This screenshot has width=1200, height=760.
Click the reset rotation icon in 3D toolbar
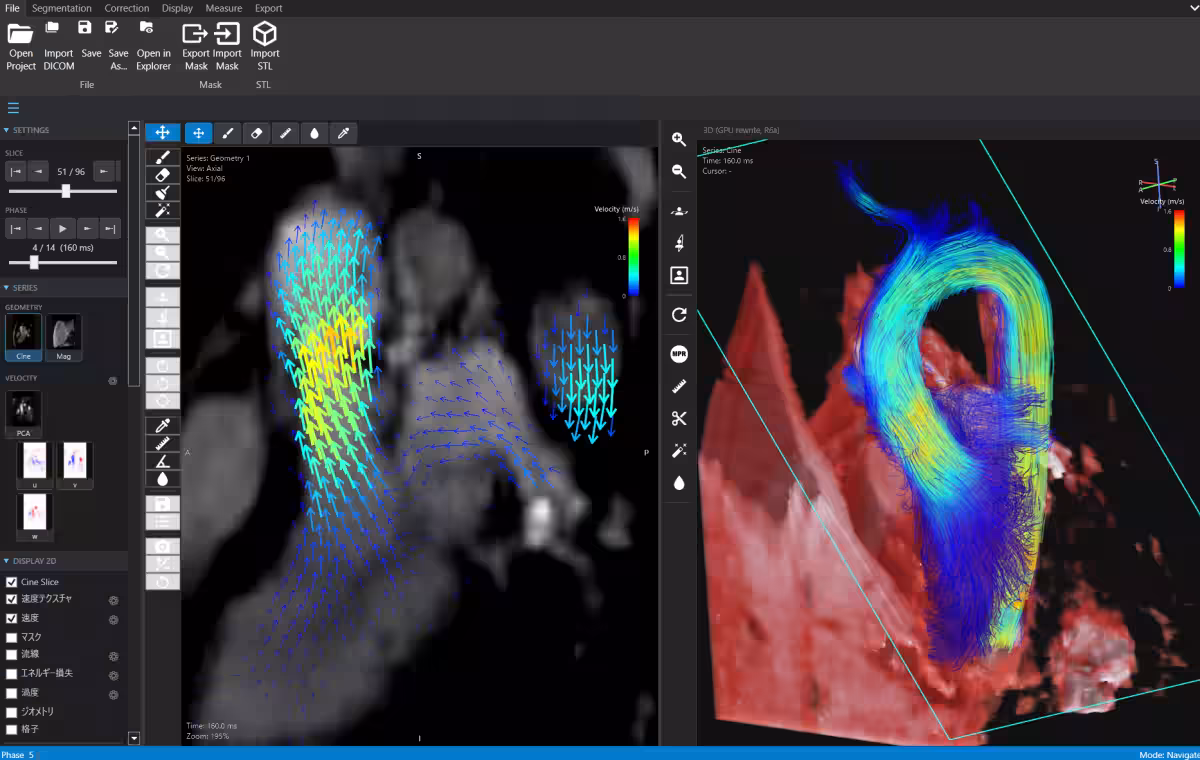point(679,314)
